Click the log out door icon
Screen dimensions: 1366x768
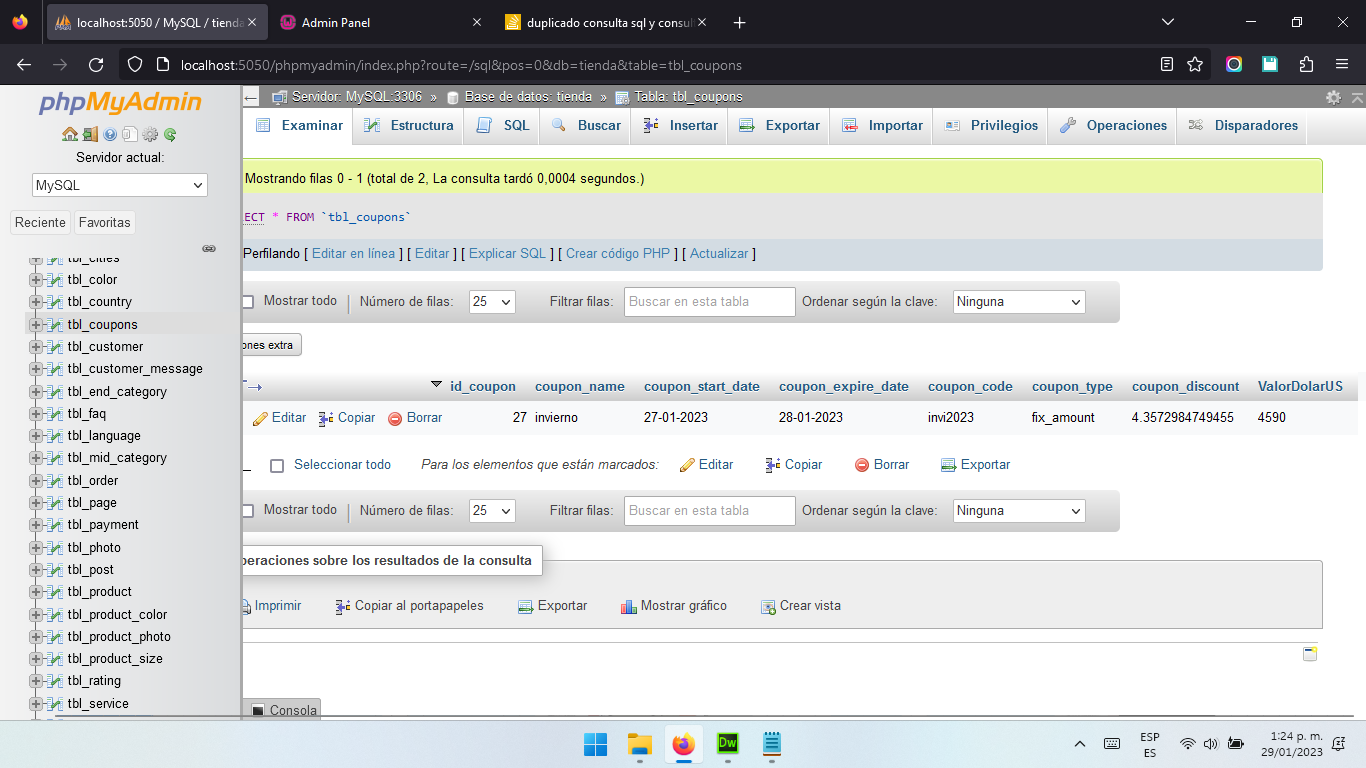pos(90,134)
